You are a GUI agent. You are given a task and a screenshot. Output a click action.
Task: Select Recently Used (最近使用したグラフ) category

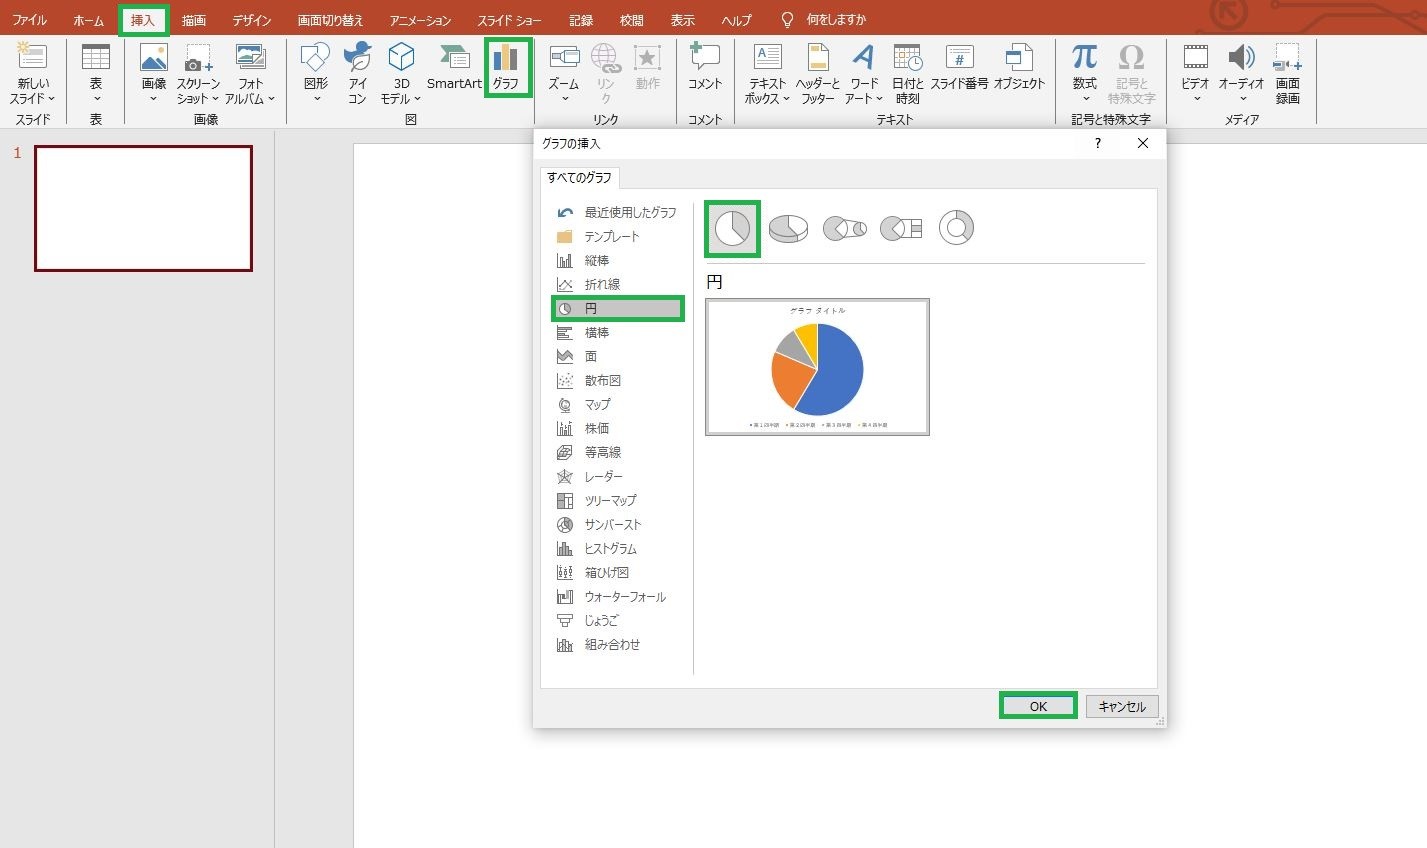618,212
